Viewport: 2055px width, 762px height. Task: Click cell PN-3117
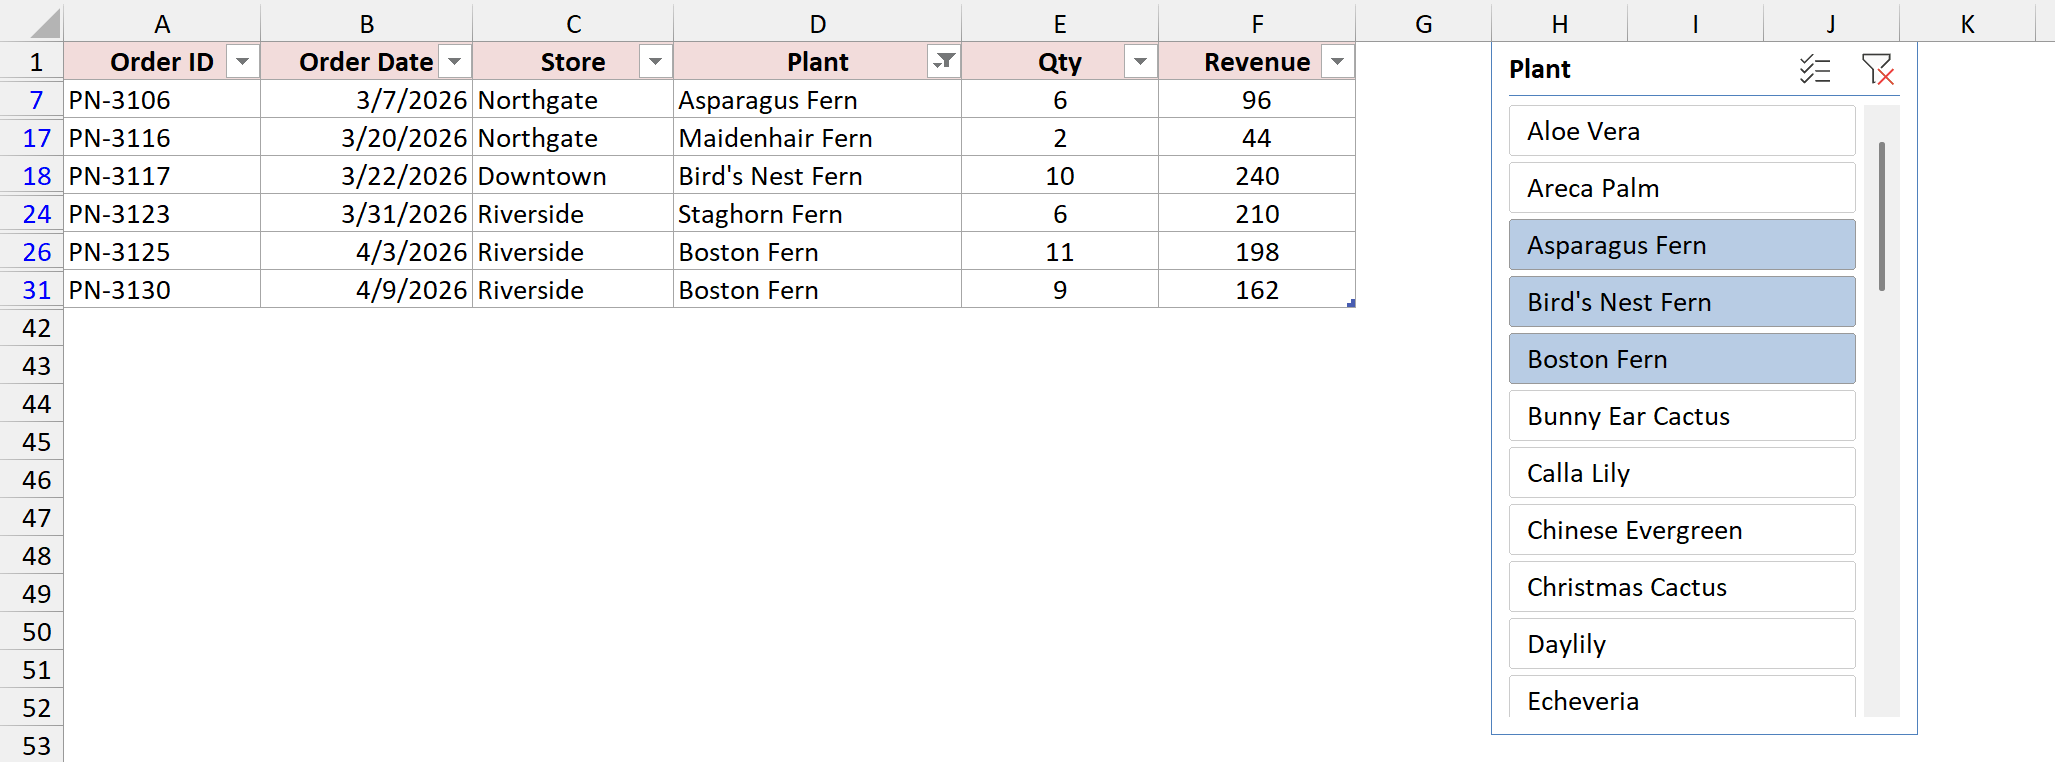pos(162,176)
